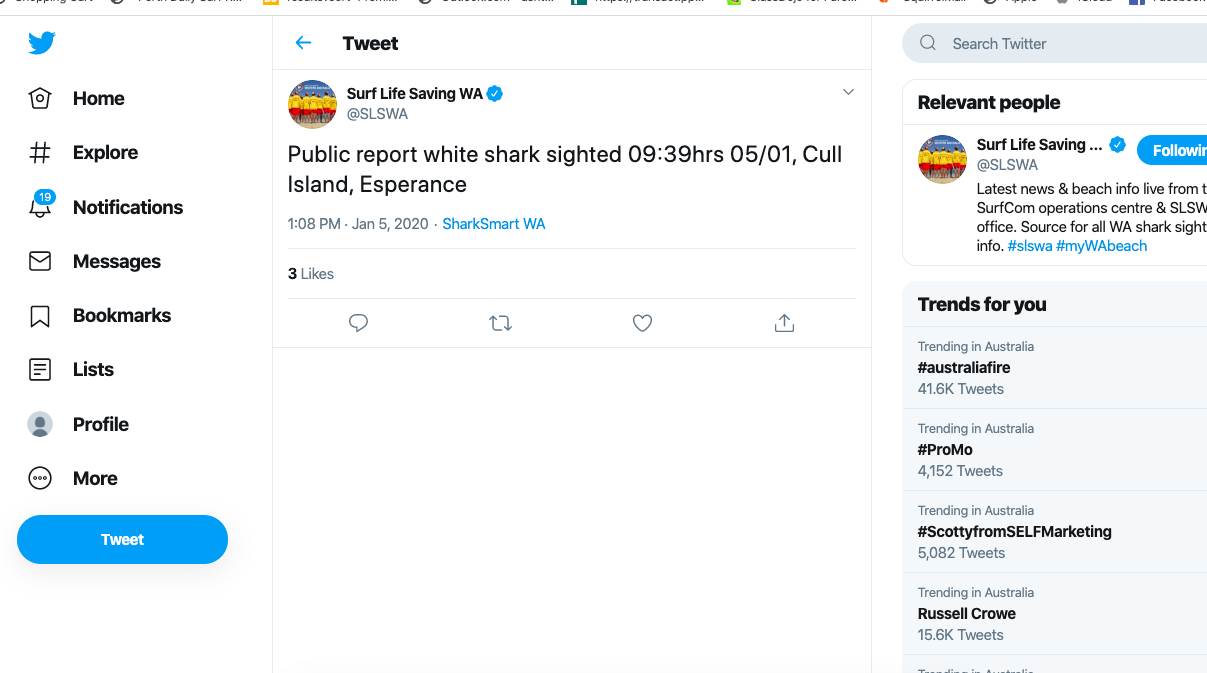Retweet the shark sighting tweet
Viewport: 1207px width, 673px height.
tap(500, 323)
